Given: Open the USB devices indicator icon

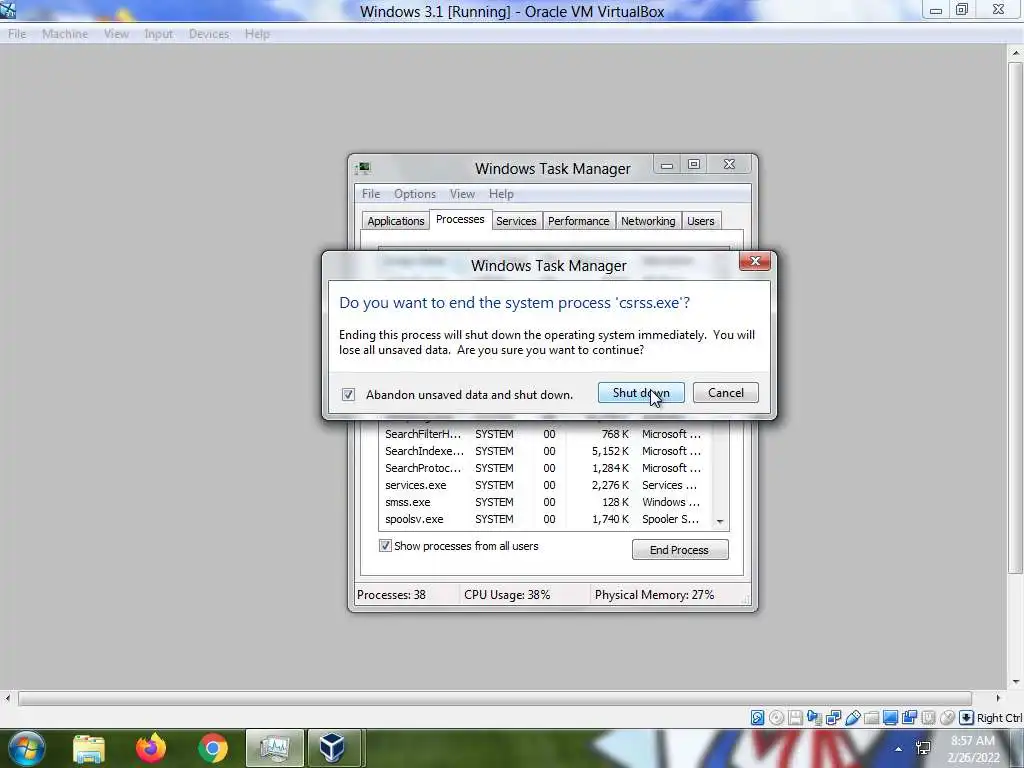Looking at the screenshot, I should click(852, 718).
